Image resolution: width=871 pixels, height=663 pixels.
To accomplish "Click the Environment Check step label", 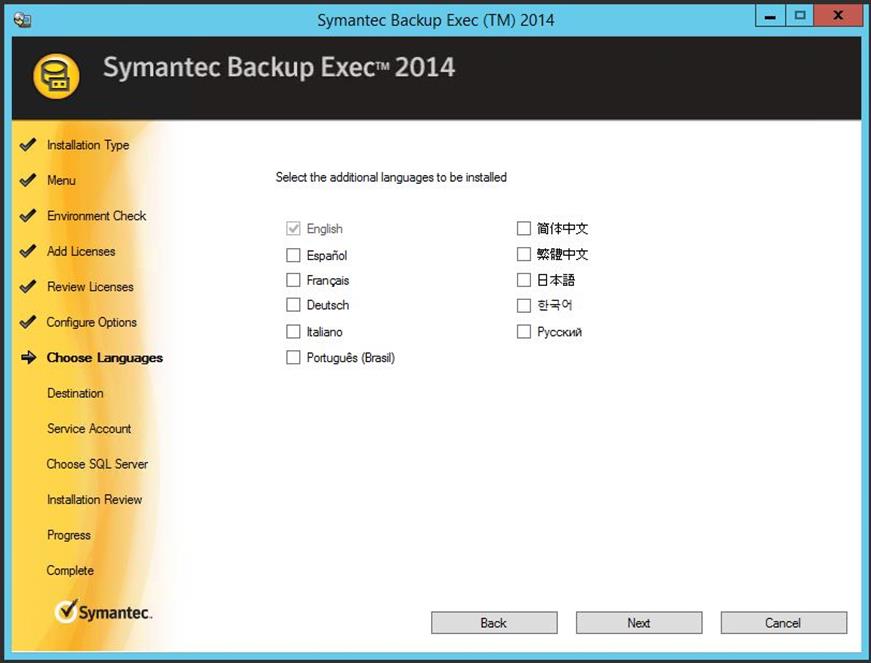I will pyautogui.click(x=97, y=215).
